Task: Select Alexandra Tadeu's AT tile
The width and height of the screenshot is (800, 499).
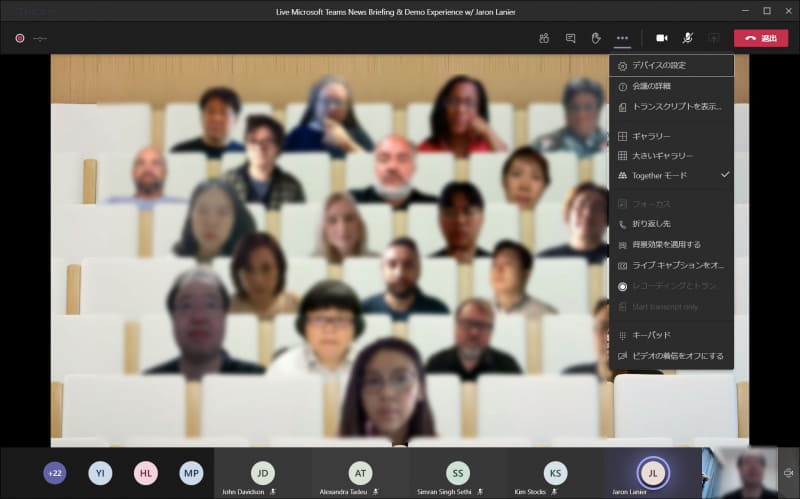Action: 360,473
